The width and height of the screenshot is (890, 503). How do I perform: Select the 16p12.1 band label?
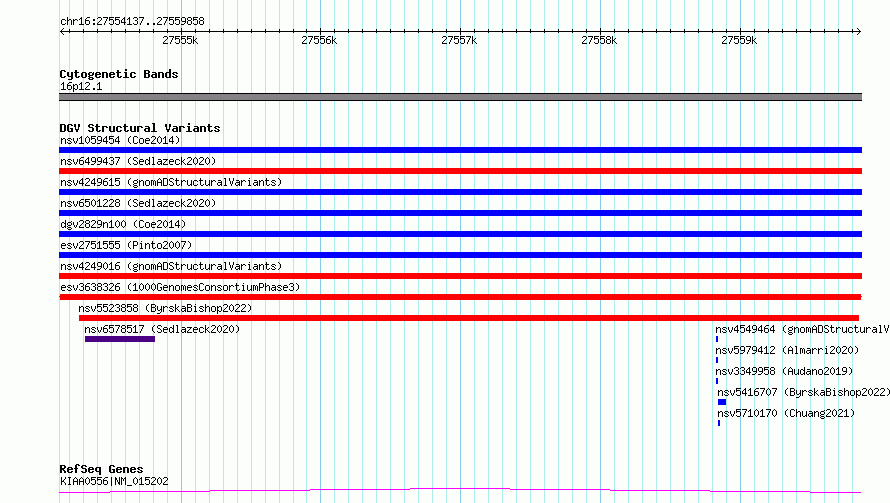[81, 86]
